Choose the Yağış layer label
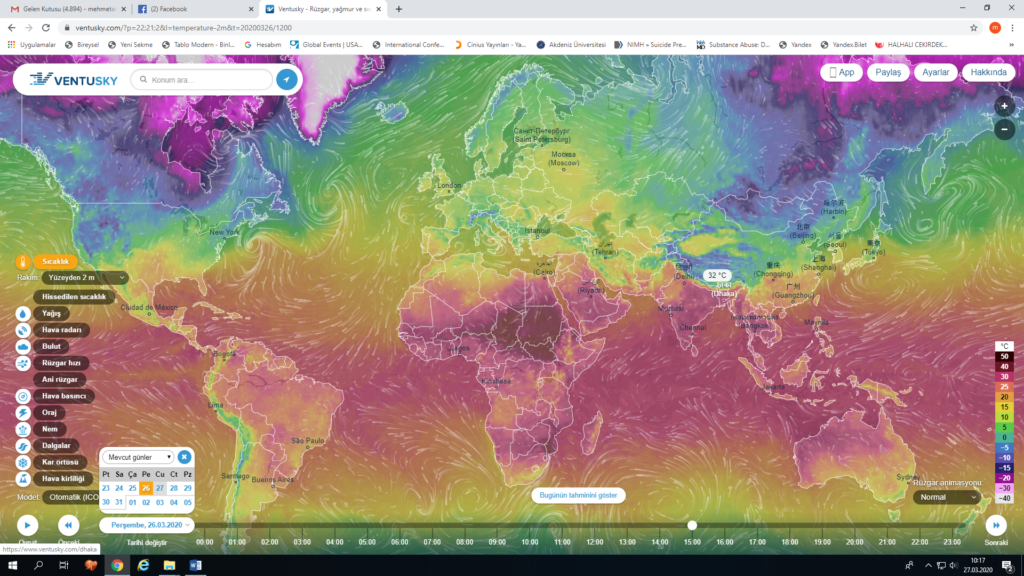 pos(51,313)
